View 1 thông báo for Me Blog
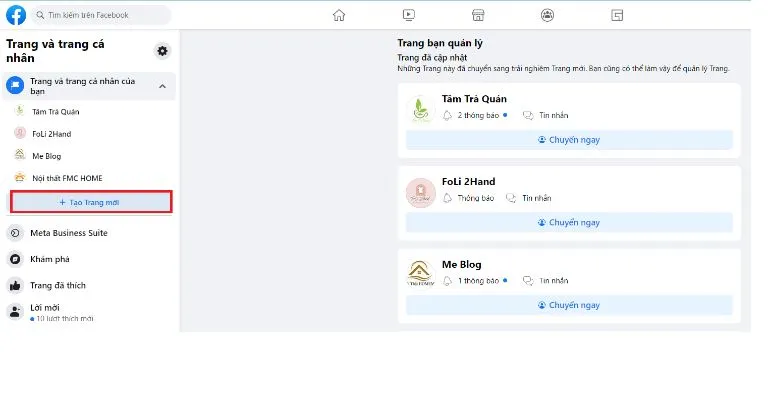 tap(478, 281)
